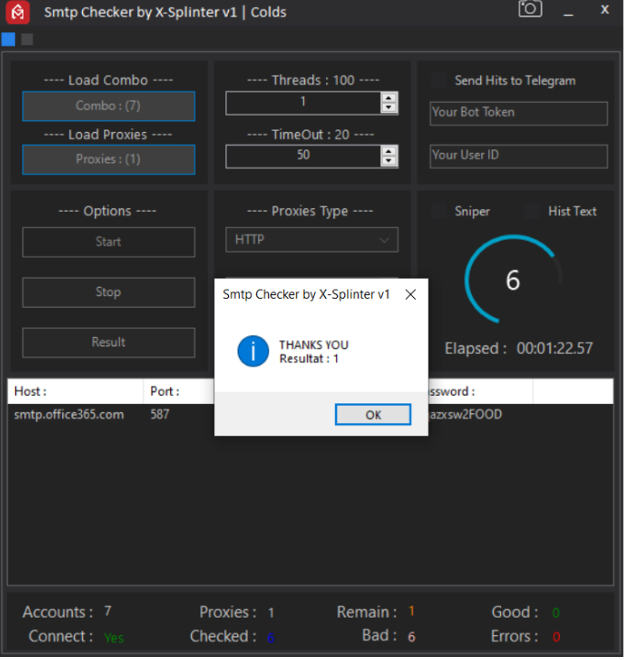Image resolution: width=625 pixels, height=660 pixels.
Task: Click the Stop button
Action: click(x=109, y=292)
